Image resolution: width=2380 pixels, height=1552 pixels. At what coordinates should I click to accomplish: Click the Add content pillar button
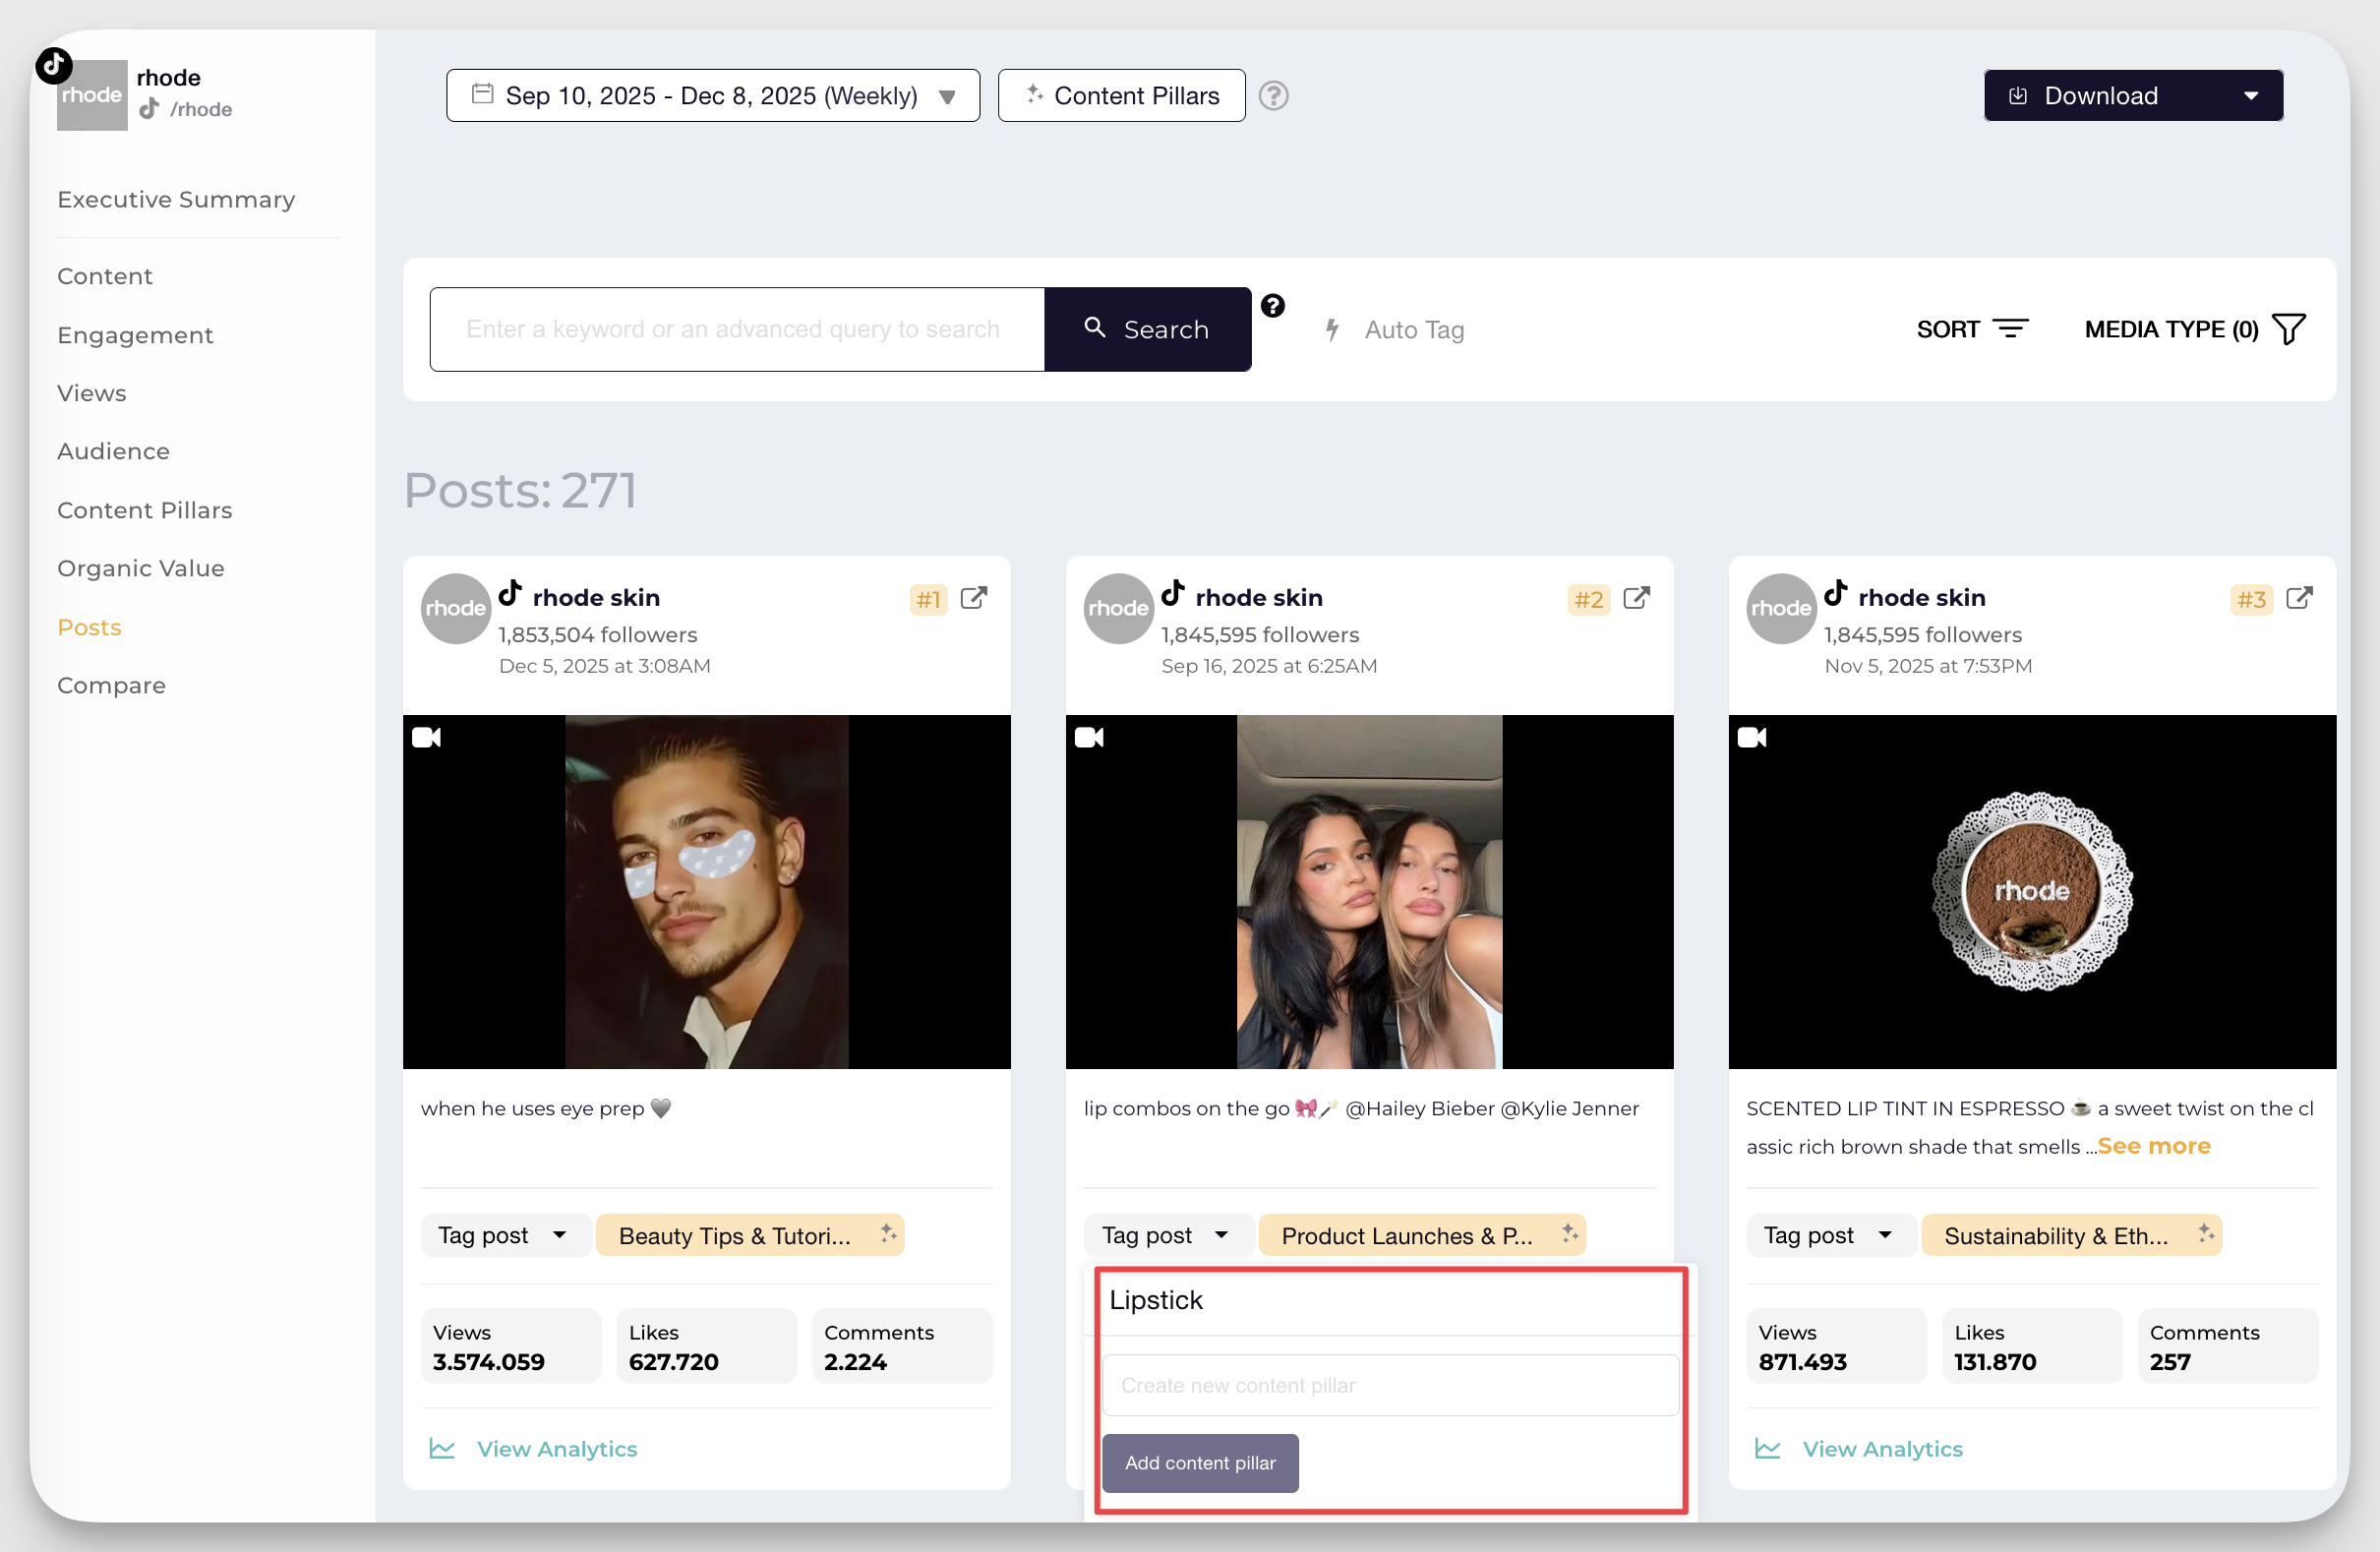(1199, 1462)
